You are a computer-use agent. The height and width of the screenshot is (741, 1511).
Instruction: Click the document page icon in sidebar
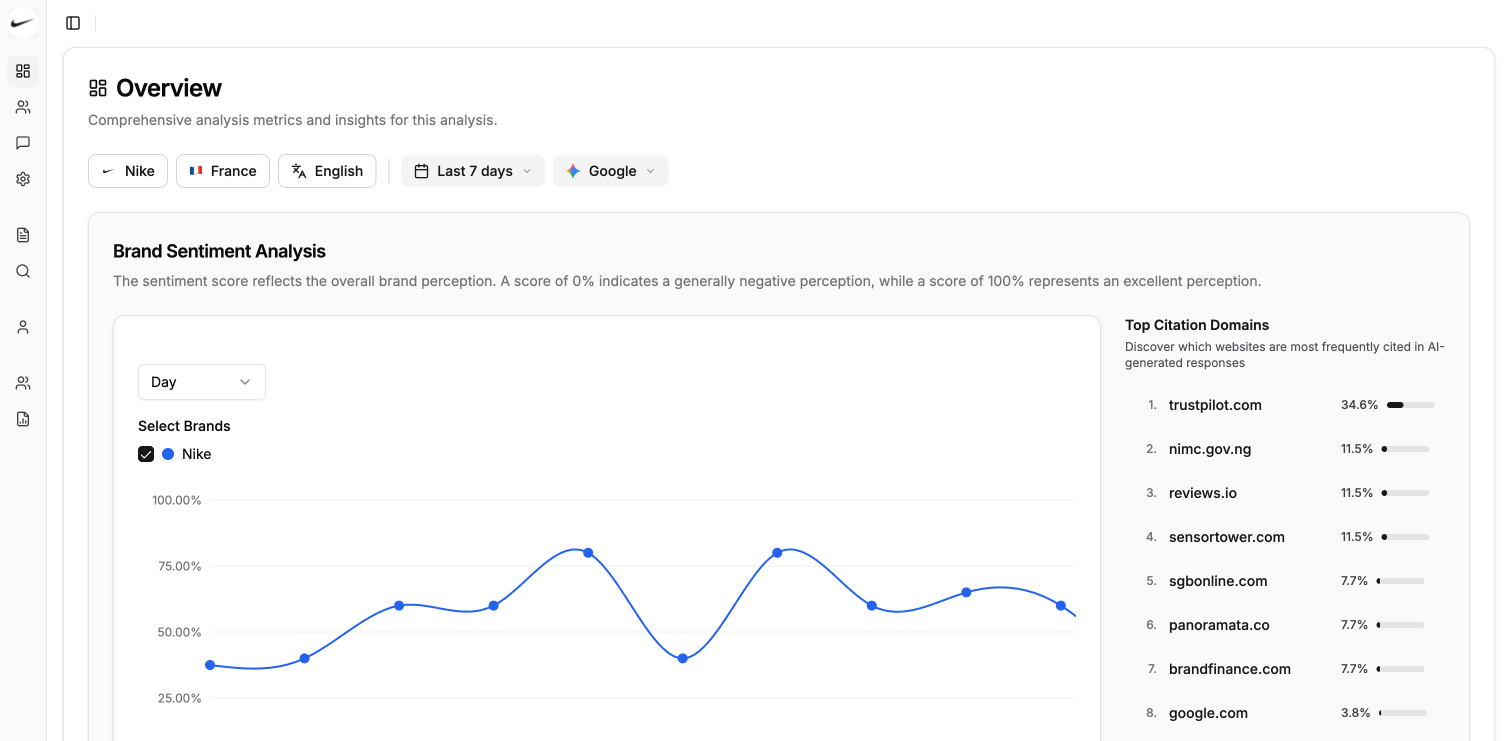click(23, 235)
